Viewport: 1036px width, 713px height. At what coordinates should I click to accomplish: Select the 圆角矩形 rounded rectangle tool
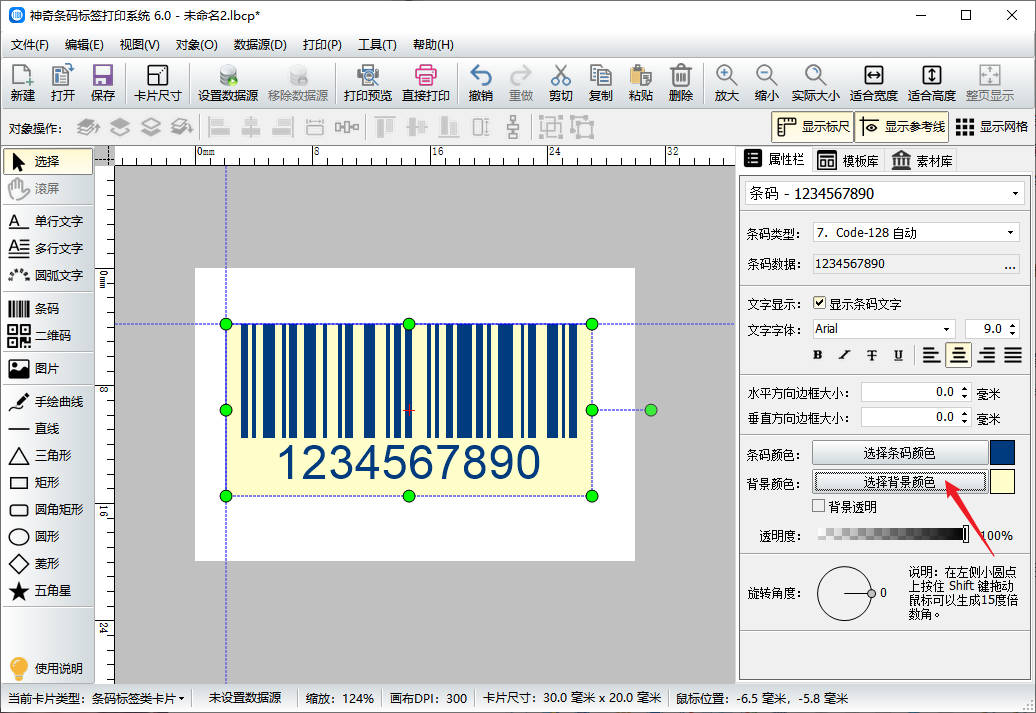click(x=48, y=509)
